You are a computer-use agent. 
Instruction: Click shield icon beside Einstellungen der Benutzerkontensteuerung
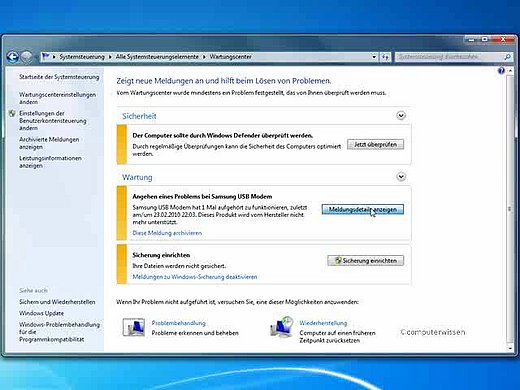(x=12, y=113)
